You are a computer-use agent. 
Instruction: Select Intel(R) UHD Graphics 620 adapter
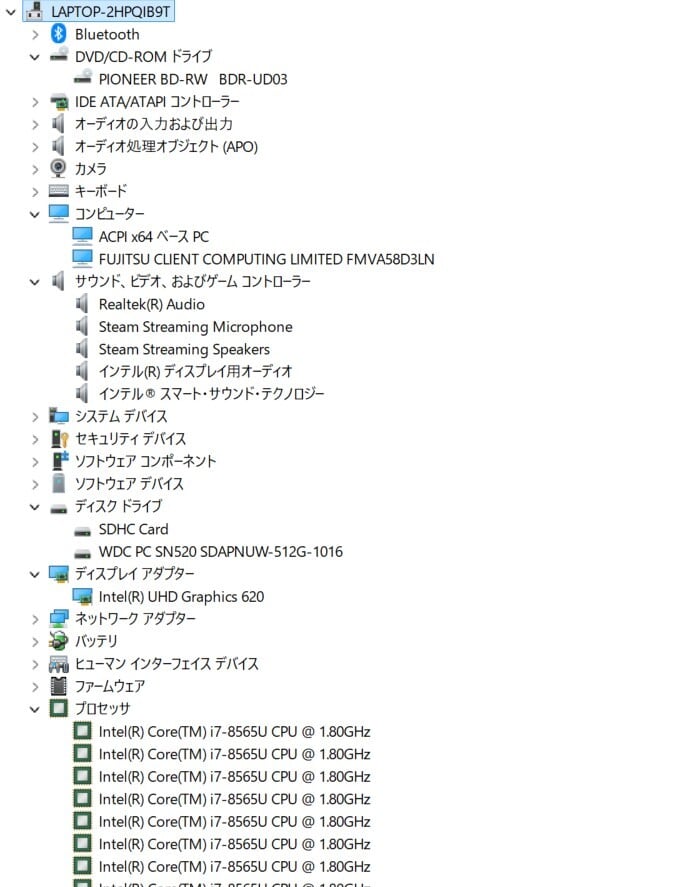click(182, 597)
